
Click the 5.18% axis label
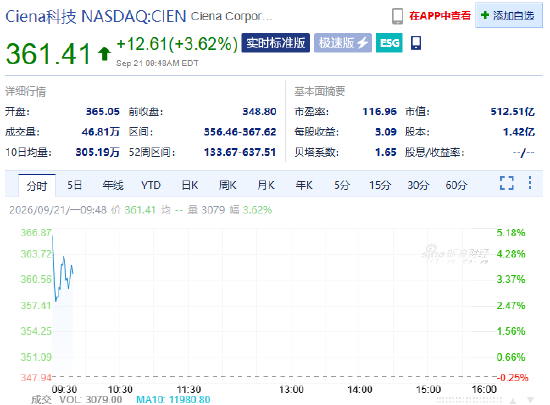(511, 232)
